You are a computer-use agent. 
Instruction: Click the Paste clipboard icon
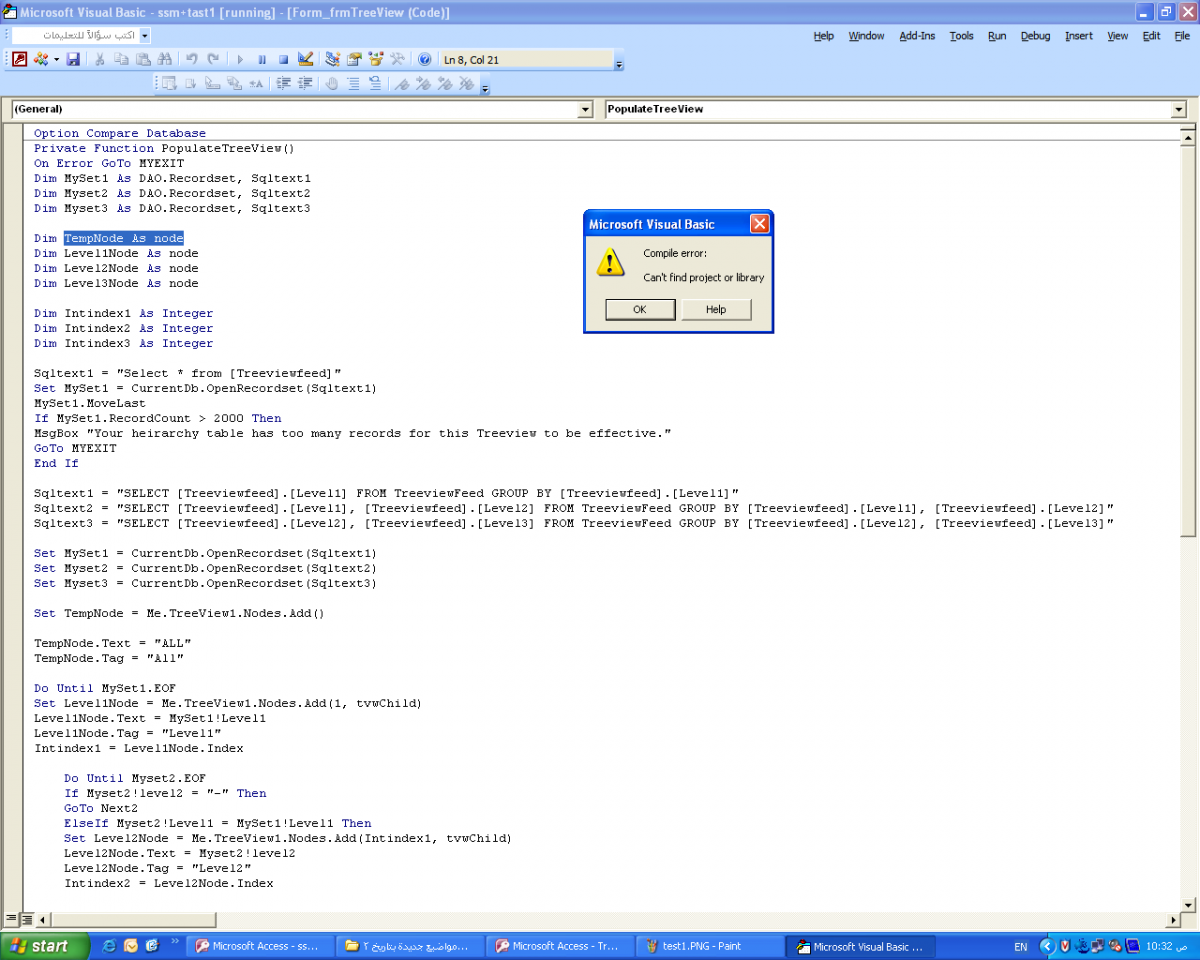tap(143, 59)
